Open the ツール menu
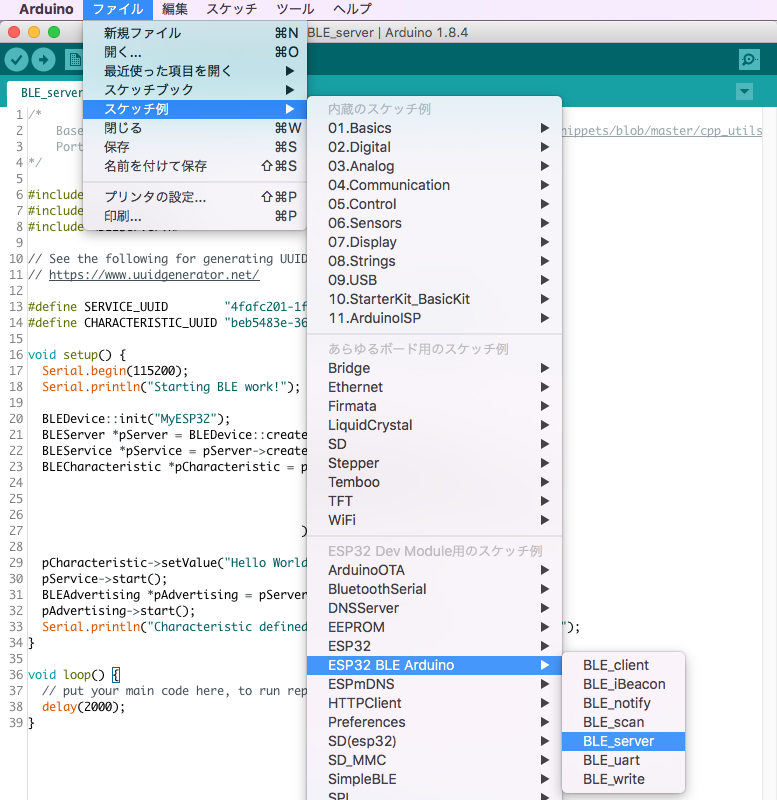 pyautogui.click(x=295, y=9)
